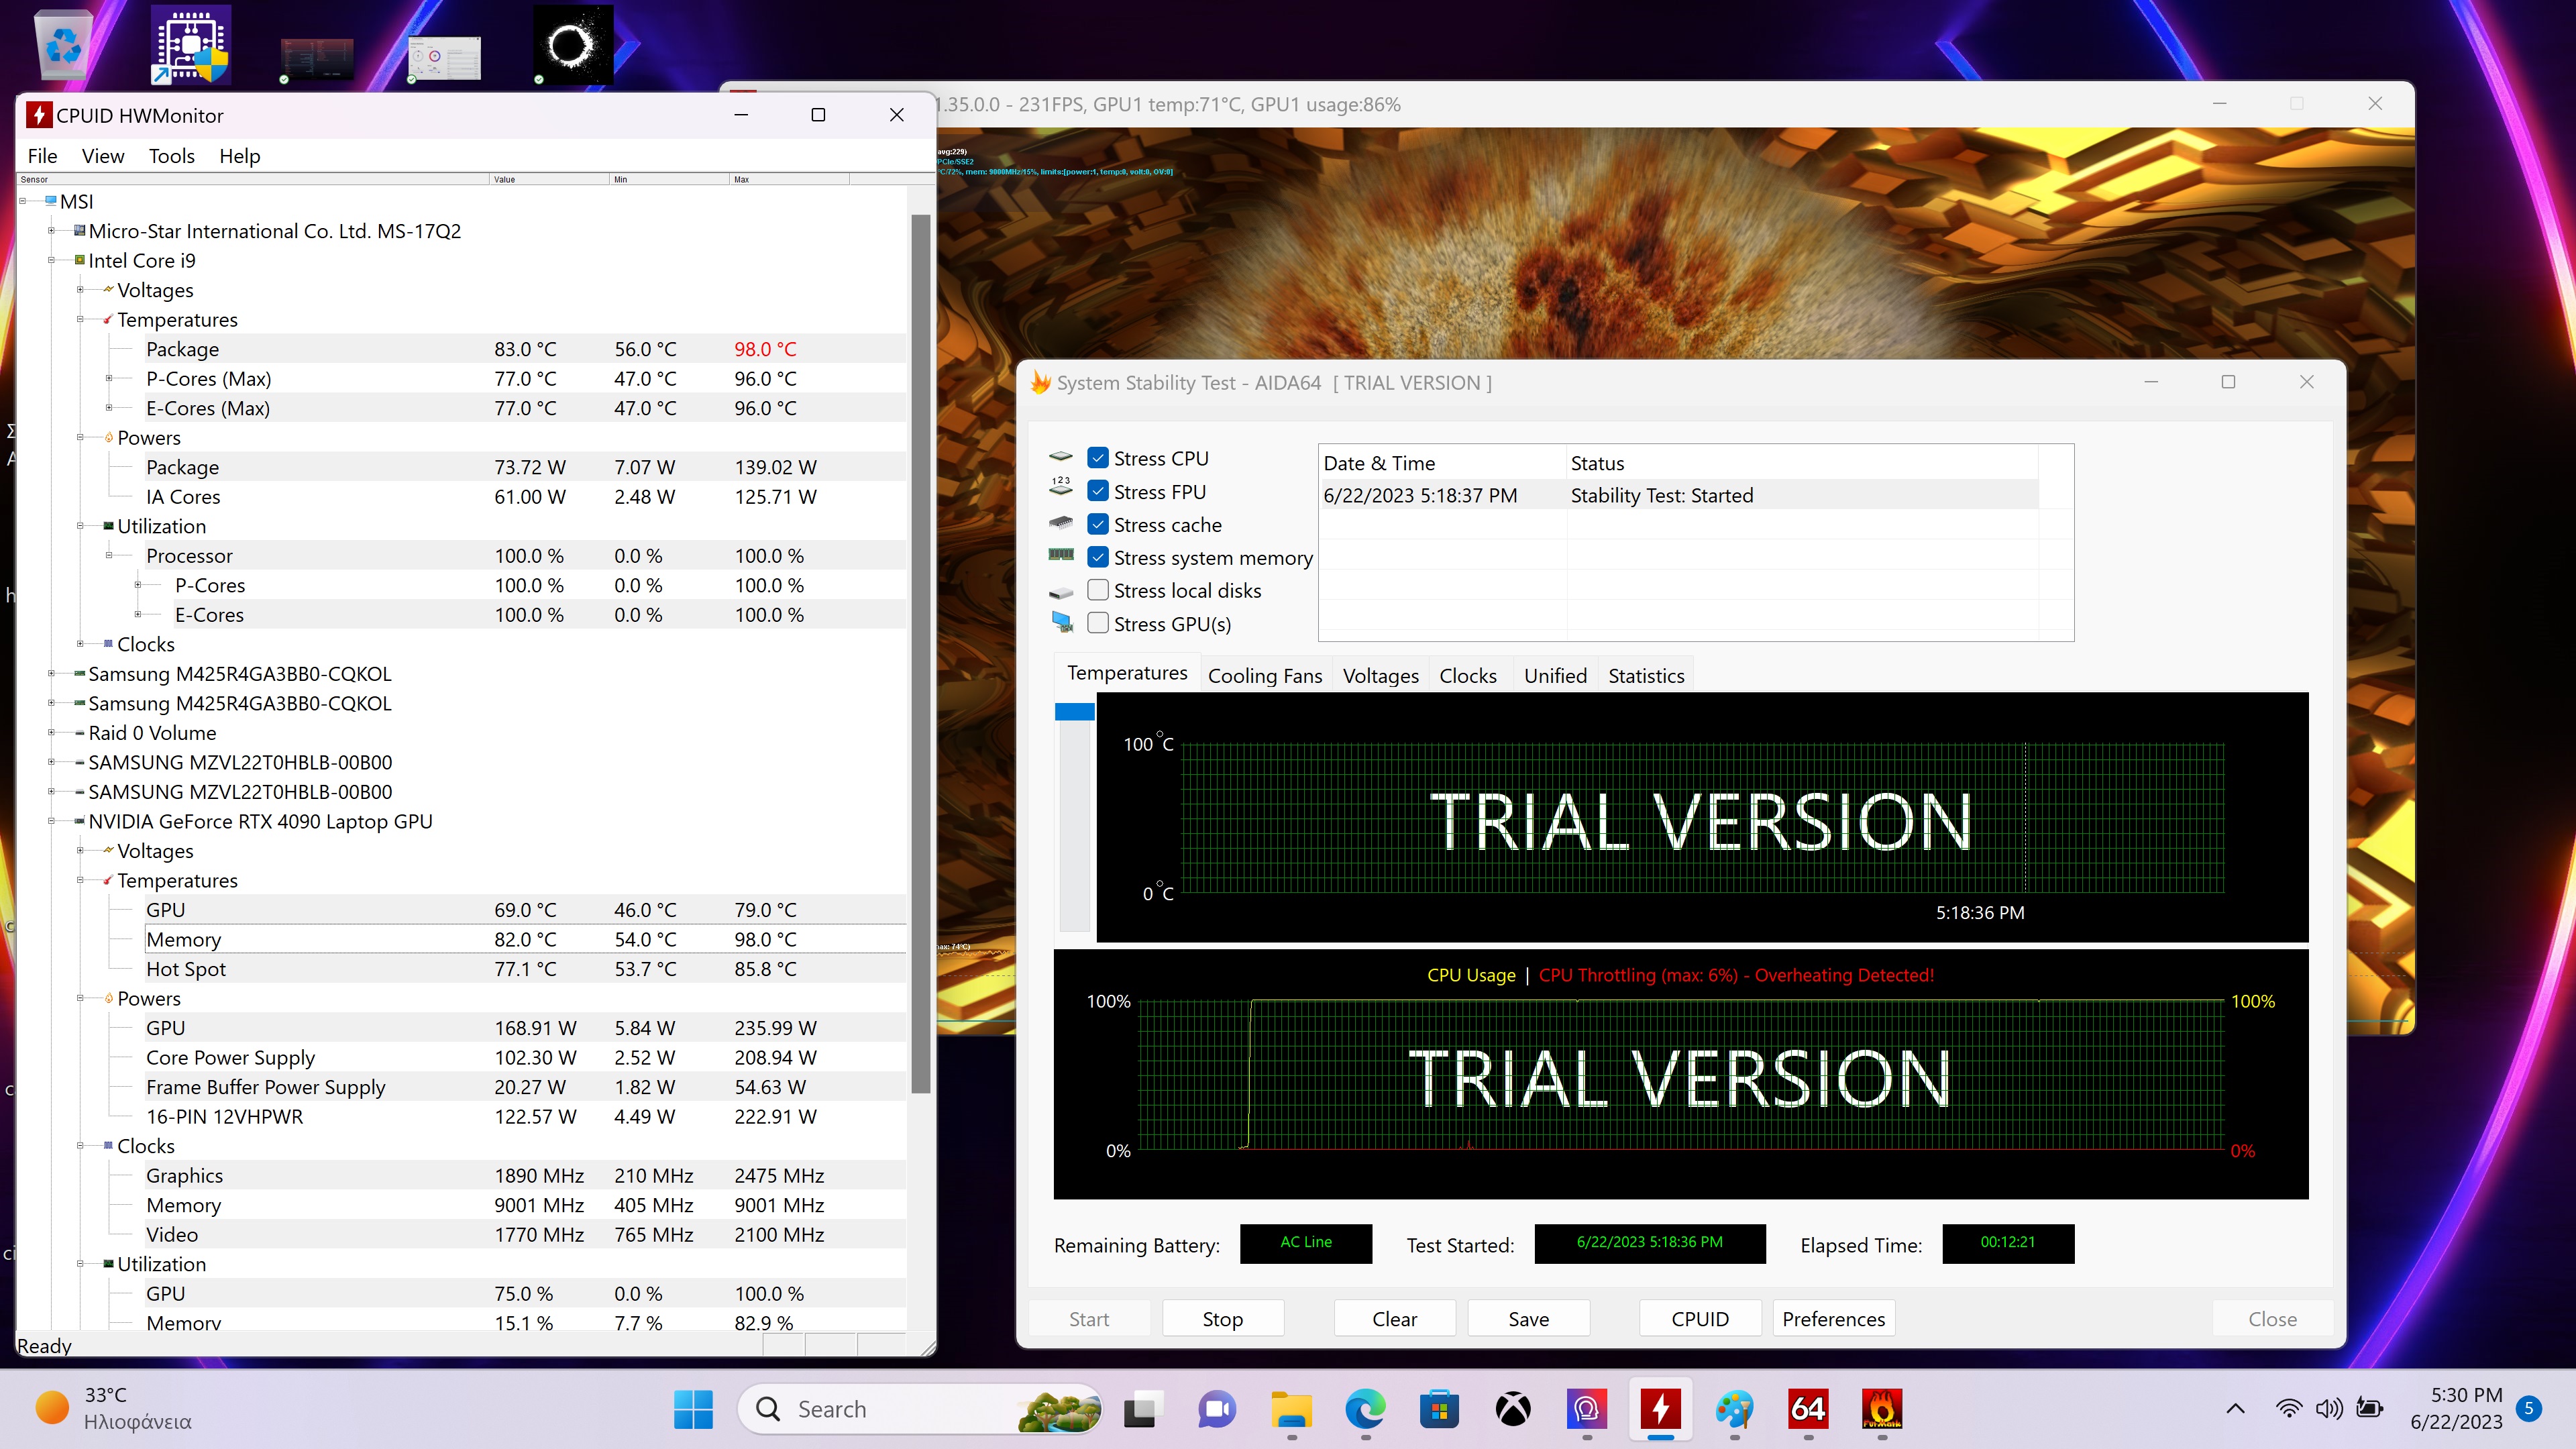Image resolution: width=2576 pixels, height=1449 pixels.
Task: Uncheck the Stress CPU checkbox
Action: pyautogui.click(x=1098, y=458)
